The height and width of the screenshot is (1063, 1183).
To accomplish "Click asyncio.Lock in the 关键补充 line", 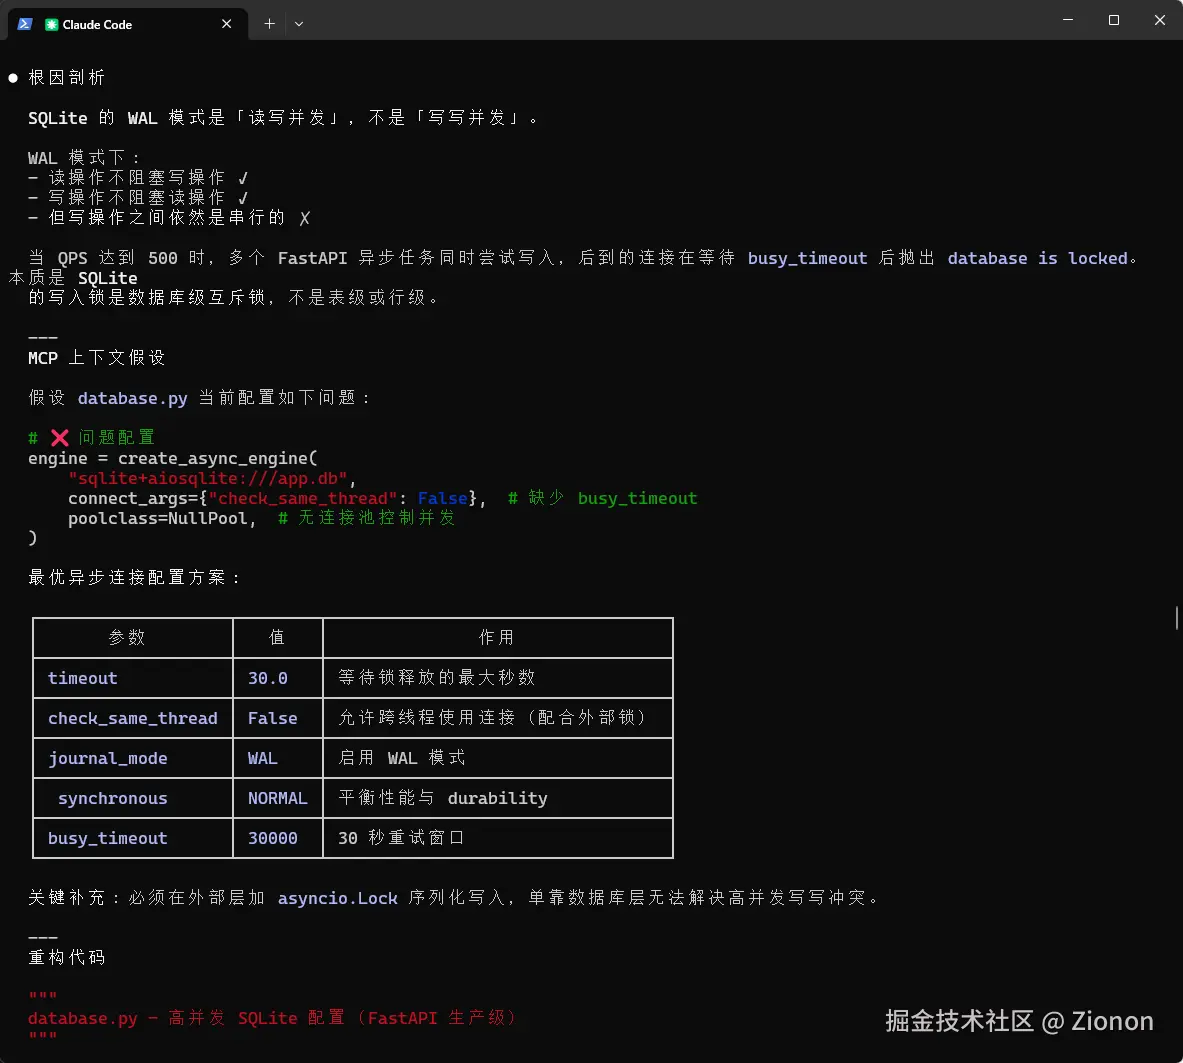I will [337, 899].
